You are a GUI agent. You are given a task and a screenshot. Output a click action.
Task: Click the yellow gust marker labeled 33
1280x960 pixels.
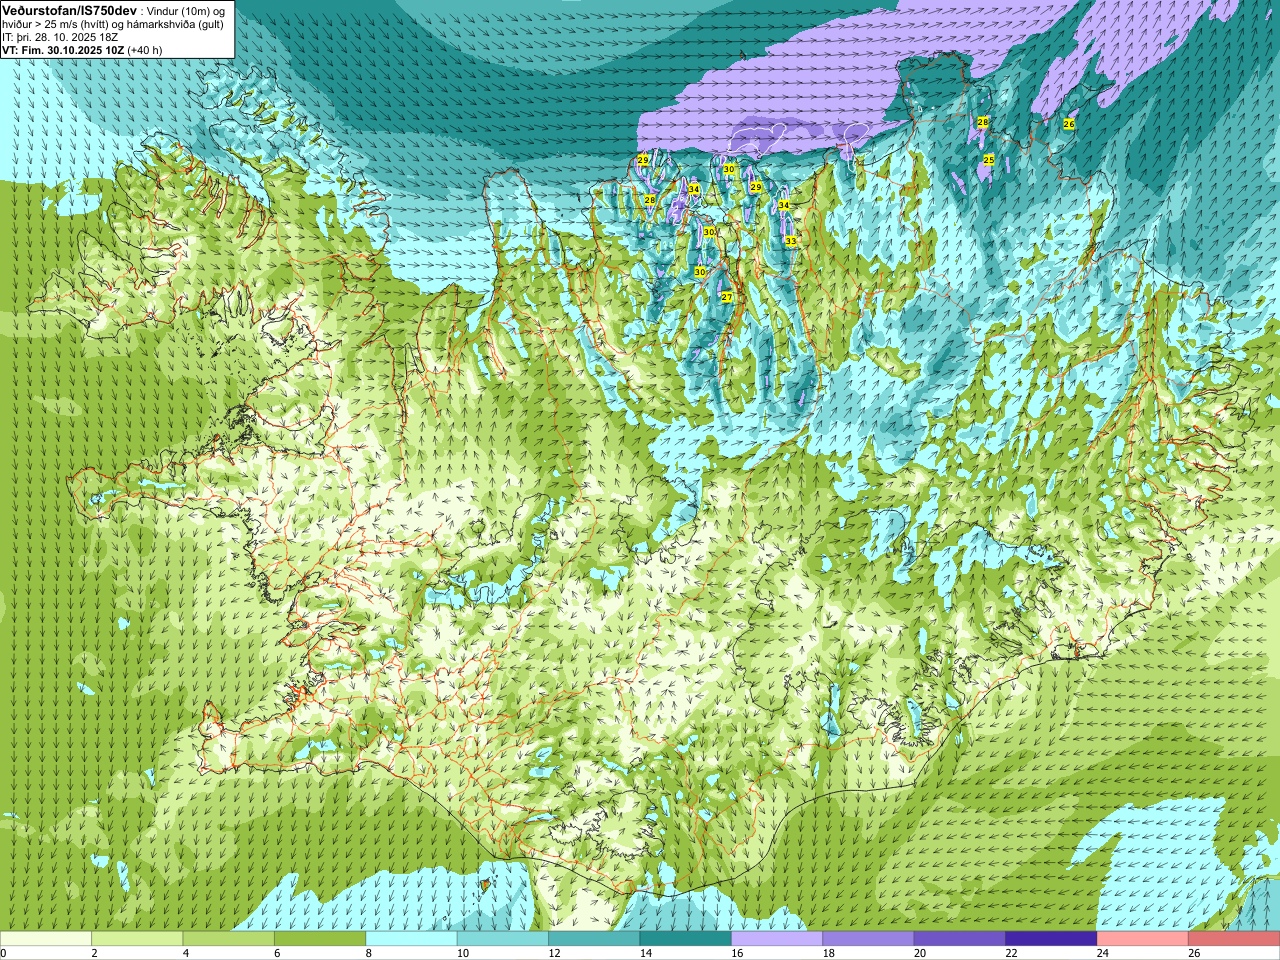point(791,241)
